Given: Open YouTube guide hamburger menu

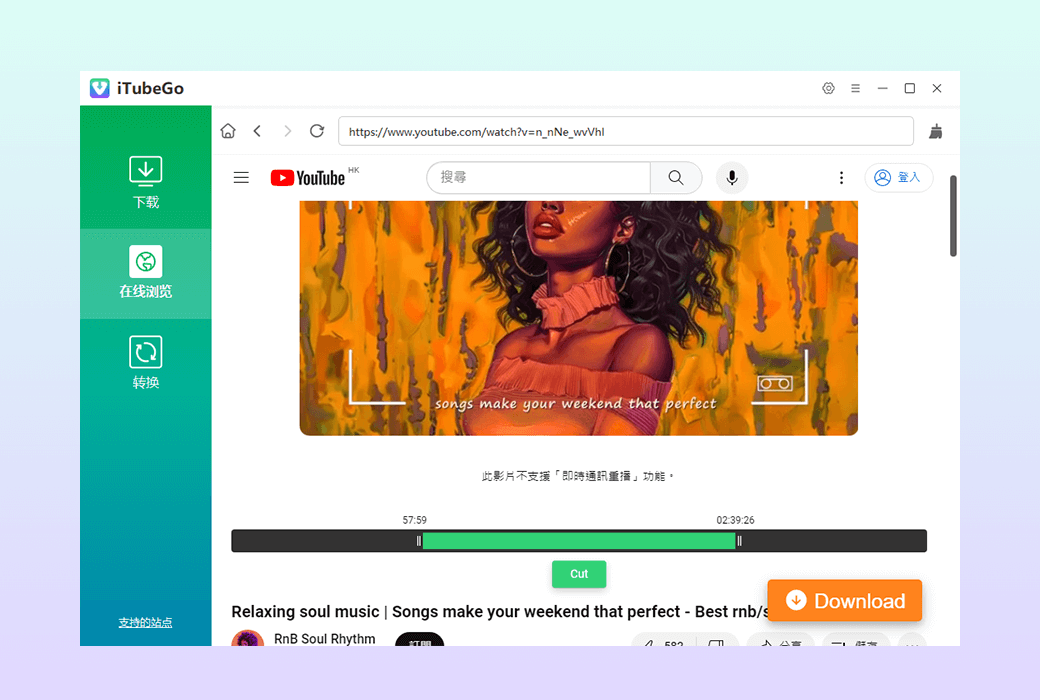Looking at the screenshot, I should point(241,177).
